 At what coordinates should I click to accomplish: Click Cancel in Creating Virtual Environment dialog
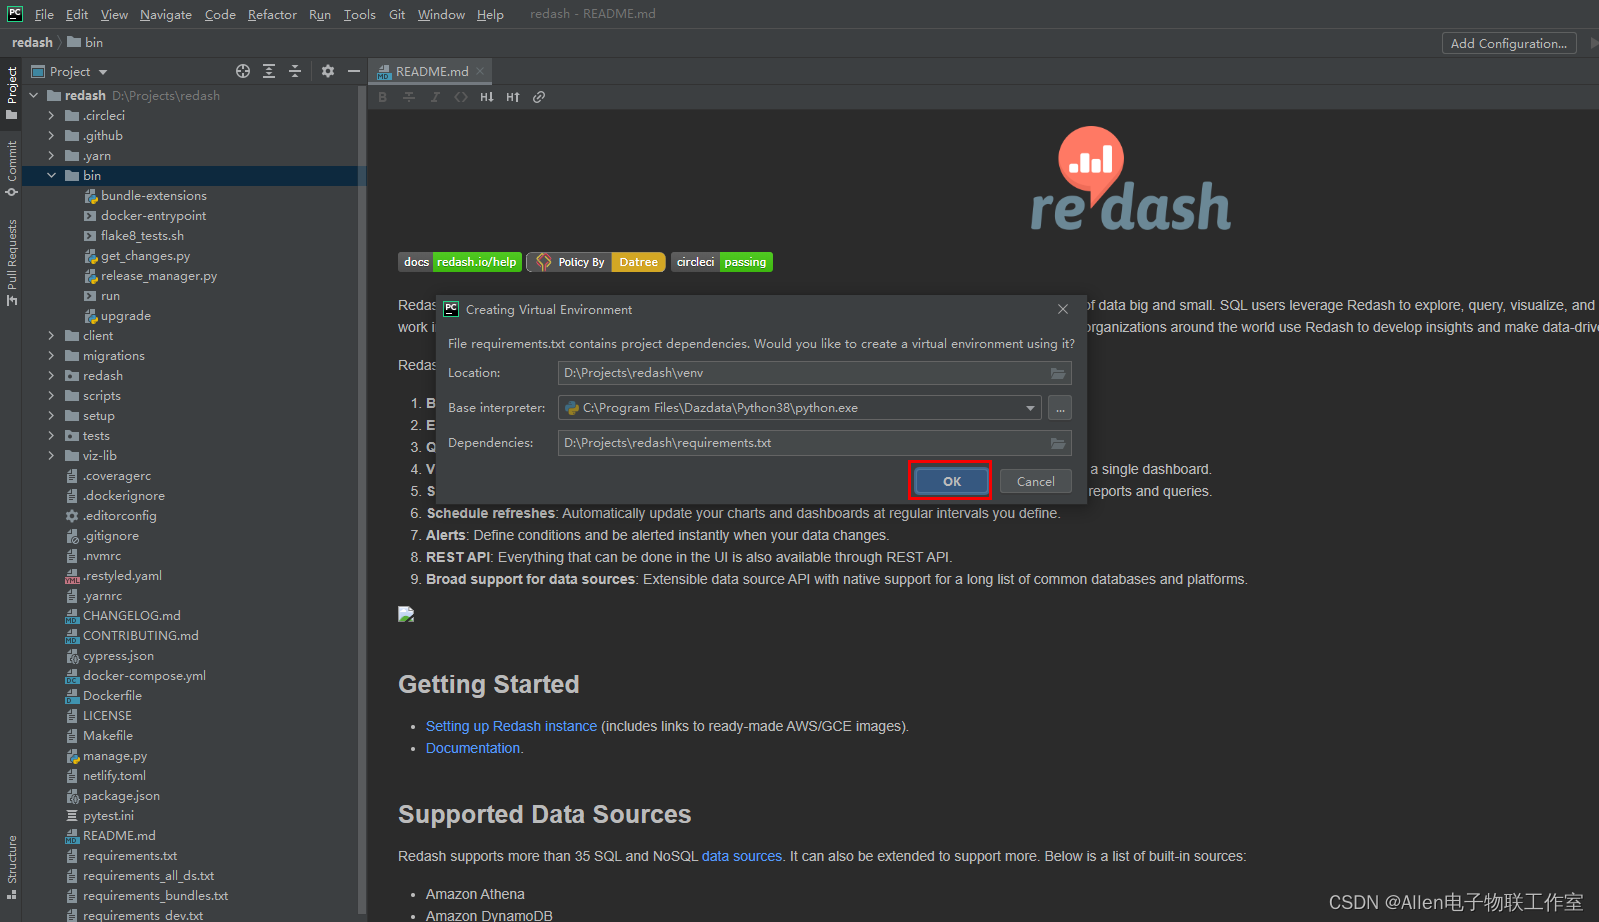coord(1035,481)
